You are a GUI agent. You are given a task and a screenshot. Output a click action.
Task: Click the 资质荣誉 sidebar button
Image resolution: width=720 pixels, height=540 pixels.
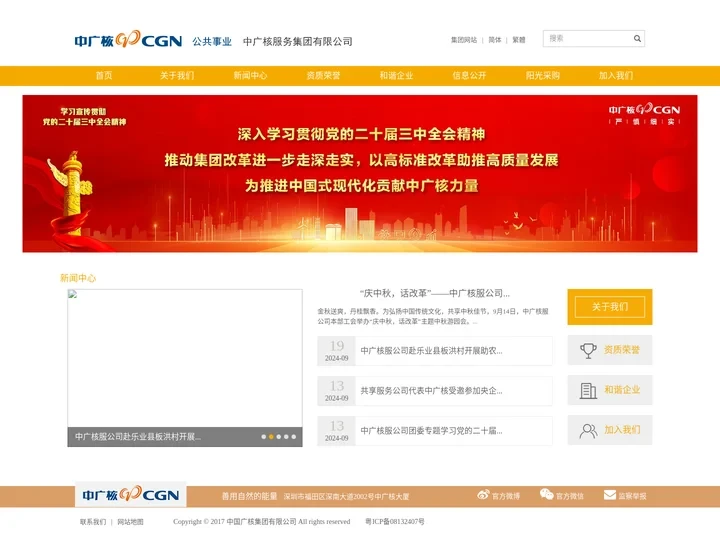[610, 350]
